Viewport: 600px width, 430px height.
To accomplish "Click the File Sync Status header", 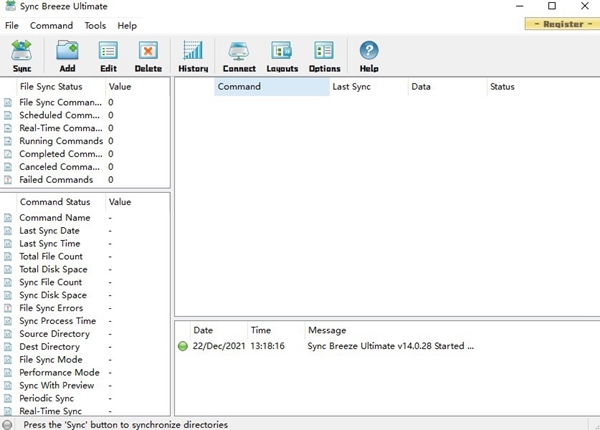I will 60,86.
